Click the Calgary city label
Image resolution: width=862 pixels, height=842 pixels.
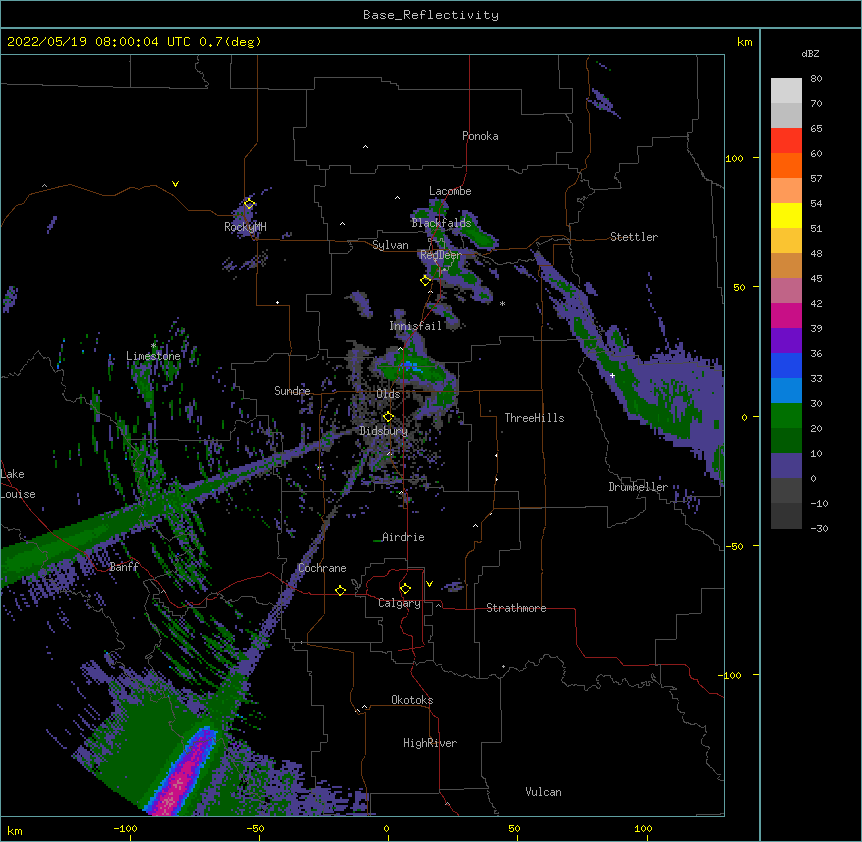coord(400,603)
